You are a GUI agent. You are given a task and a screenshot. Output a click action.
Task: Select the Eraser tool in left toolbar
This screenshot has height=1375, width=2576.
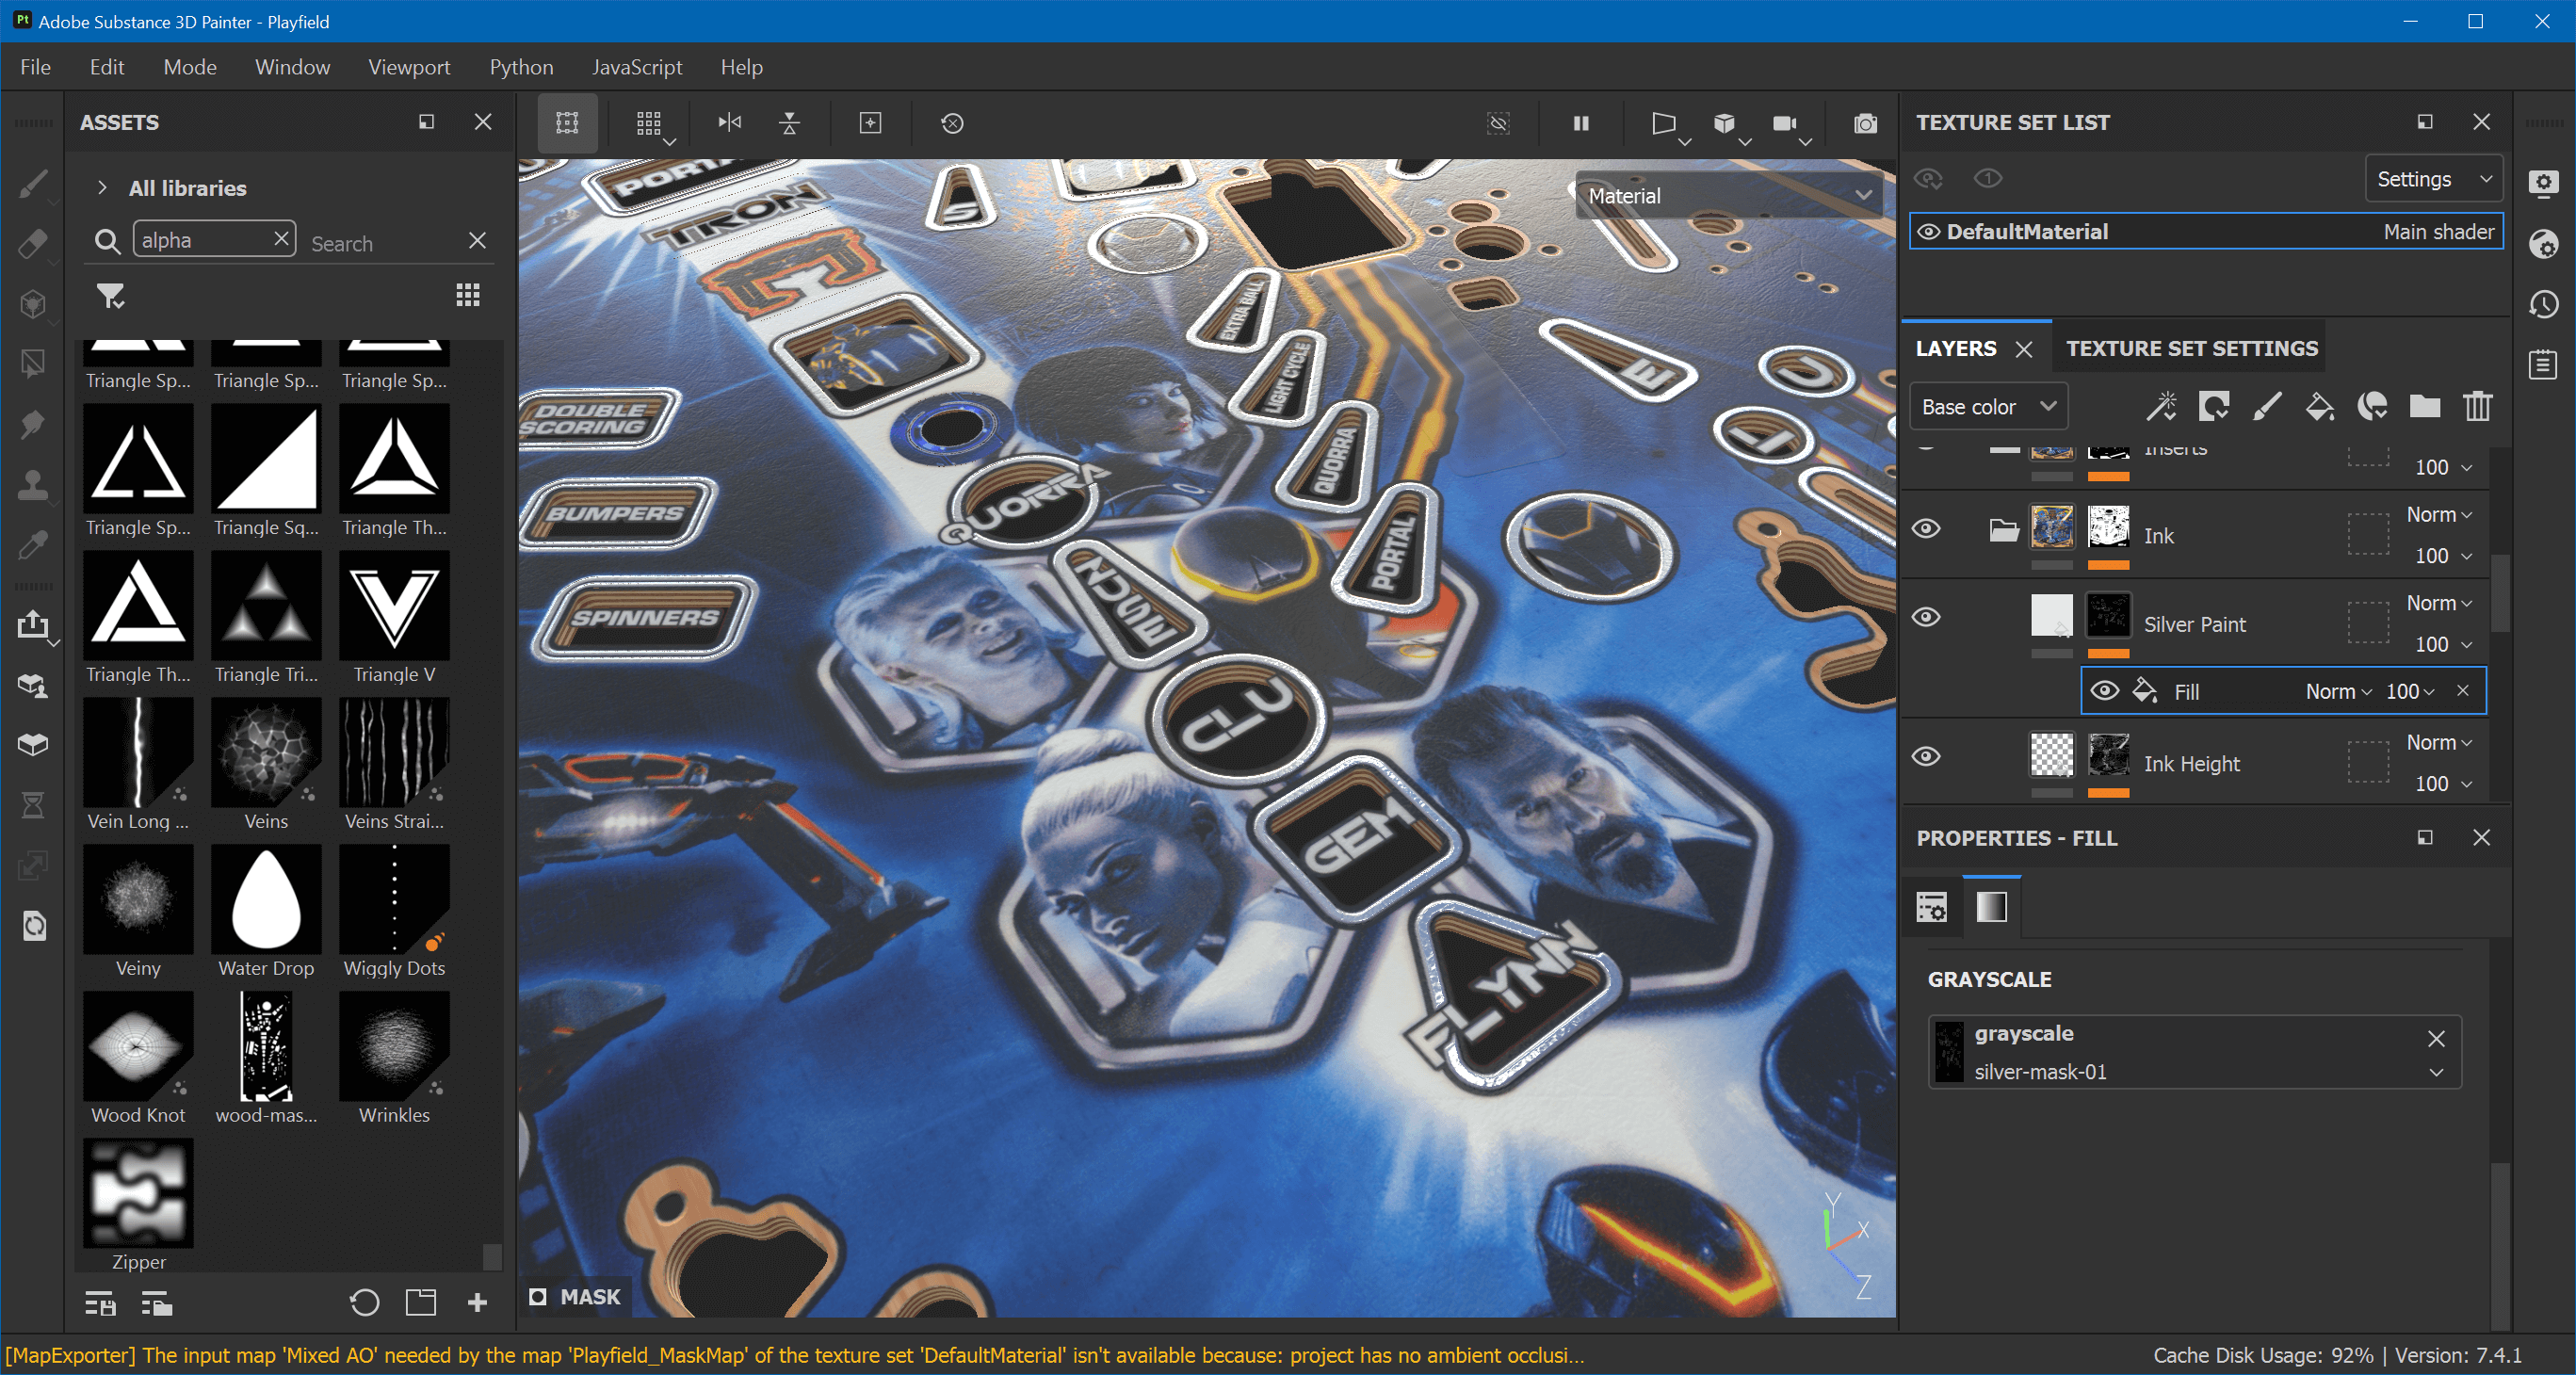[33, 243]
